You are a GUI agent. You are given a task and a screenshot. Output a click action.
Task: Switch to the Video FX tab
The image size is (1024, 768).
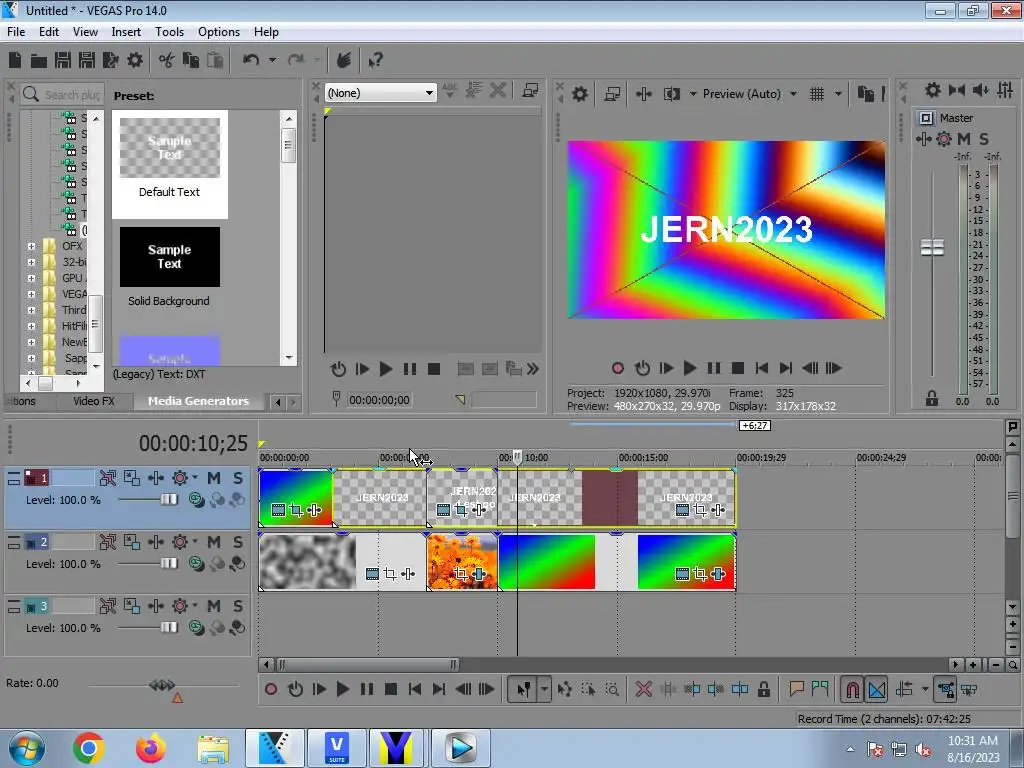93,401
